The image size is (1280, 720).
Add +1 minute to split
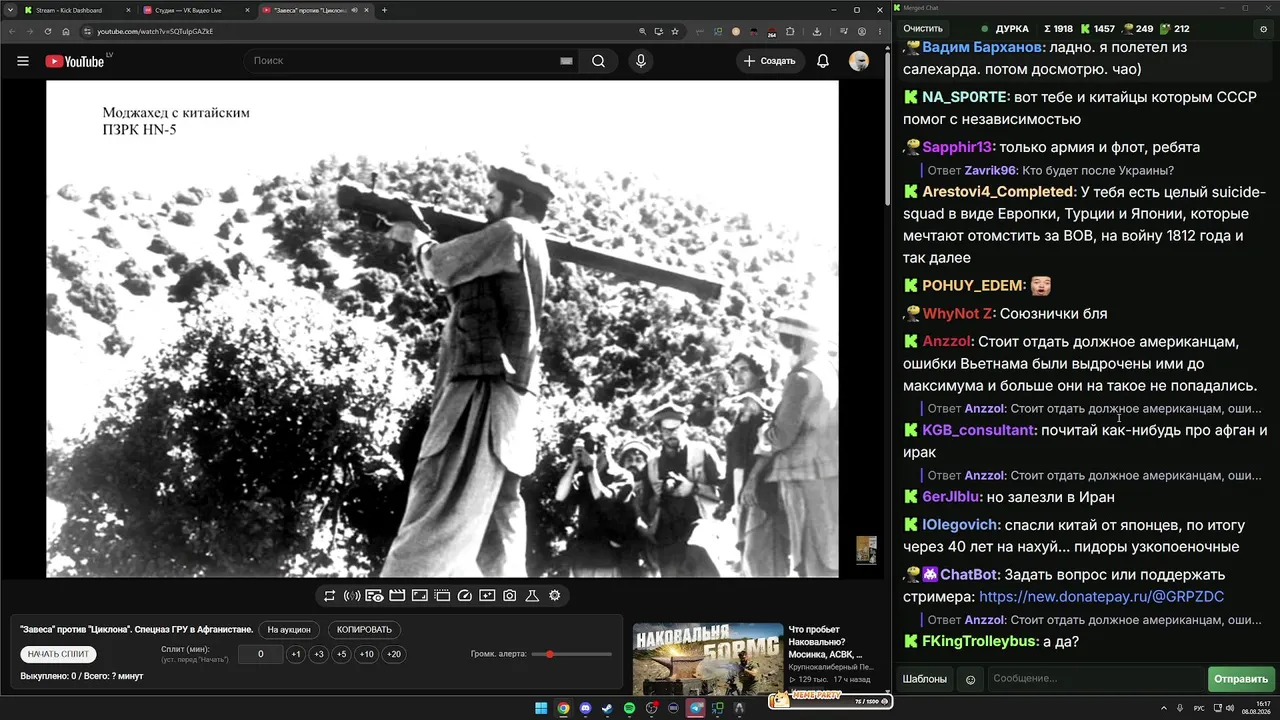coord(296,654)
